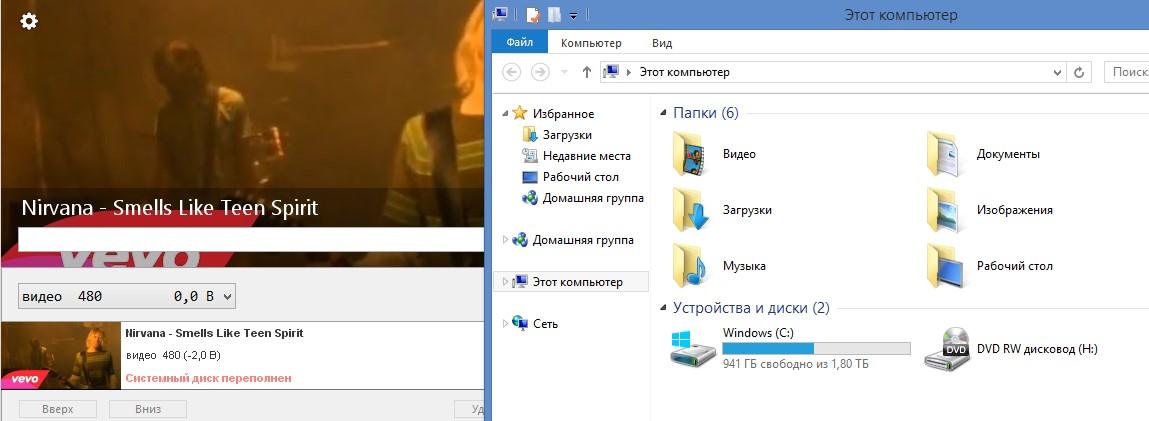Viewport: 1149px width, 421px height.
Task: Click the red 'Системный диск переполнен' message
Action: pyautogui.click(x=209, y=379)
